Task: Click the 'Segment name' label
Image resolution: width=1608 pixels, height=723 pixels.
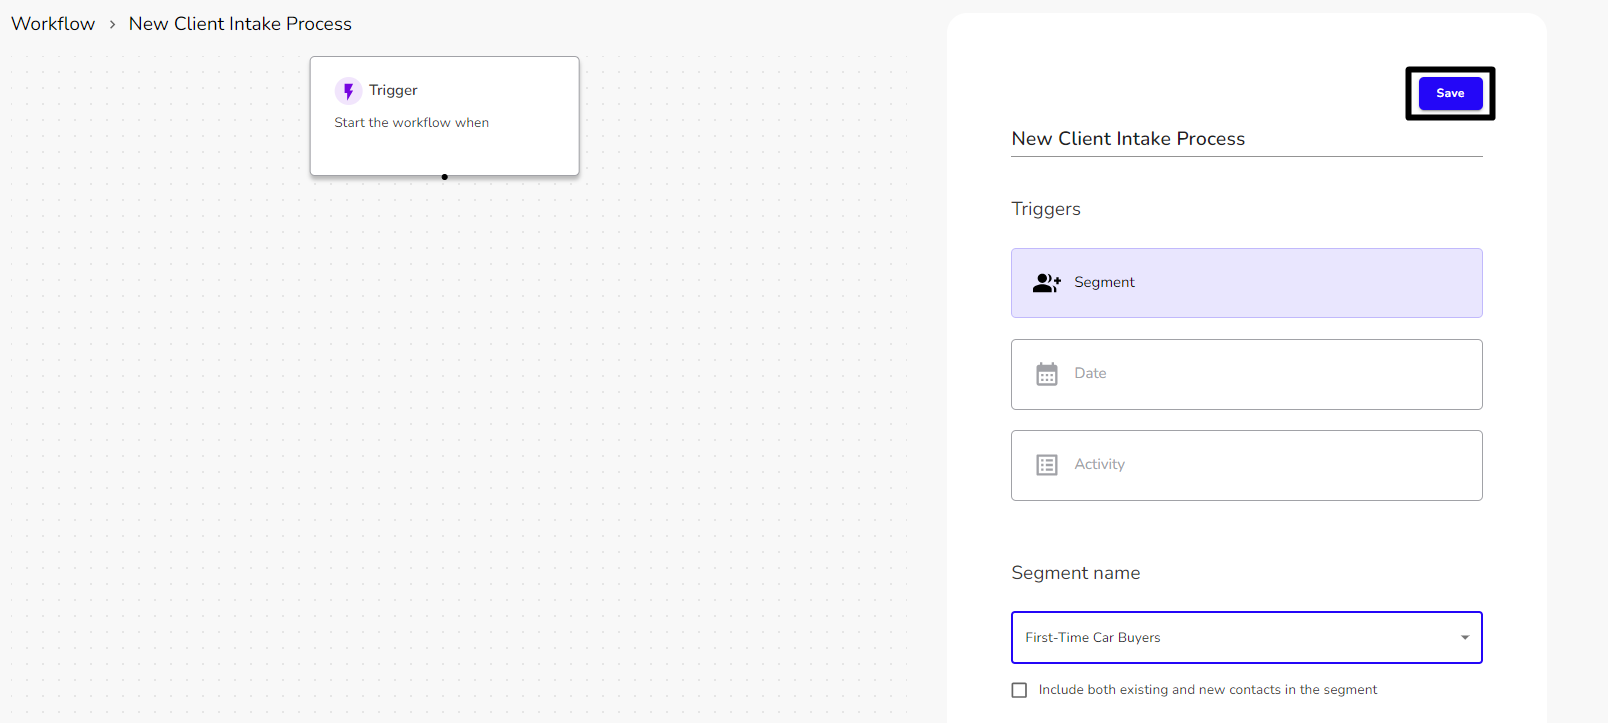Action: click(x=1075, y=573)
